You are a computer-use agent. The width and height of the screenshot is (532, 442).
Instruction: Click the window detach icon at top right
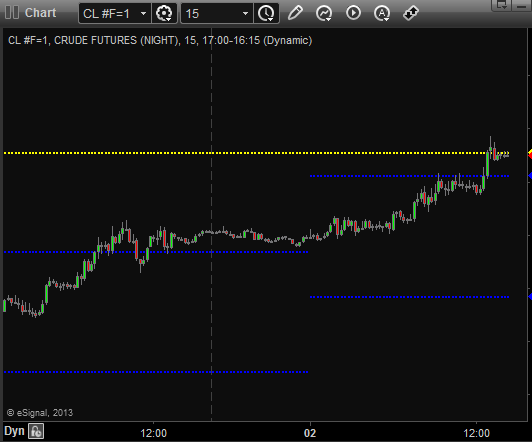(501, 5)
